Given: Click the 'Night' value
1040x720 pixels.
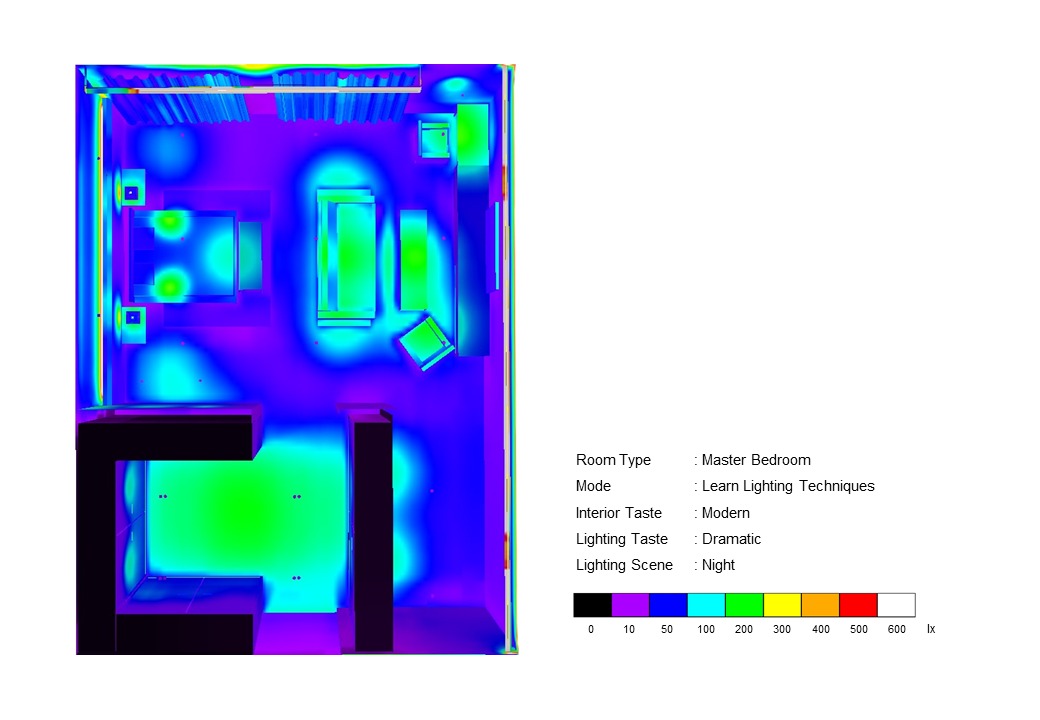Looking at the screenshot, I should tap(718, 565).
